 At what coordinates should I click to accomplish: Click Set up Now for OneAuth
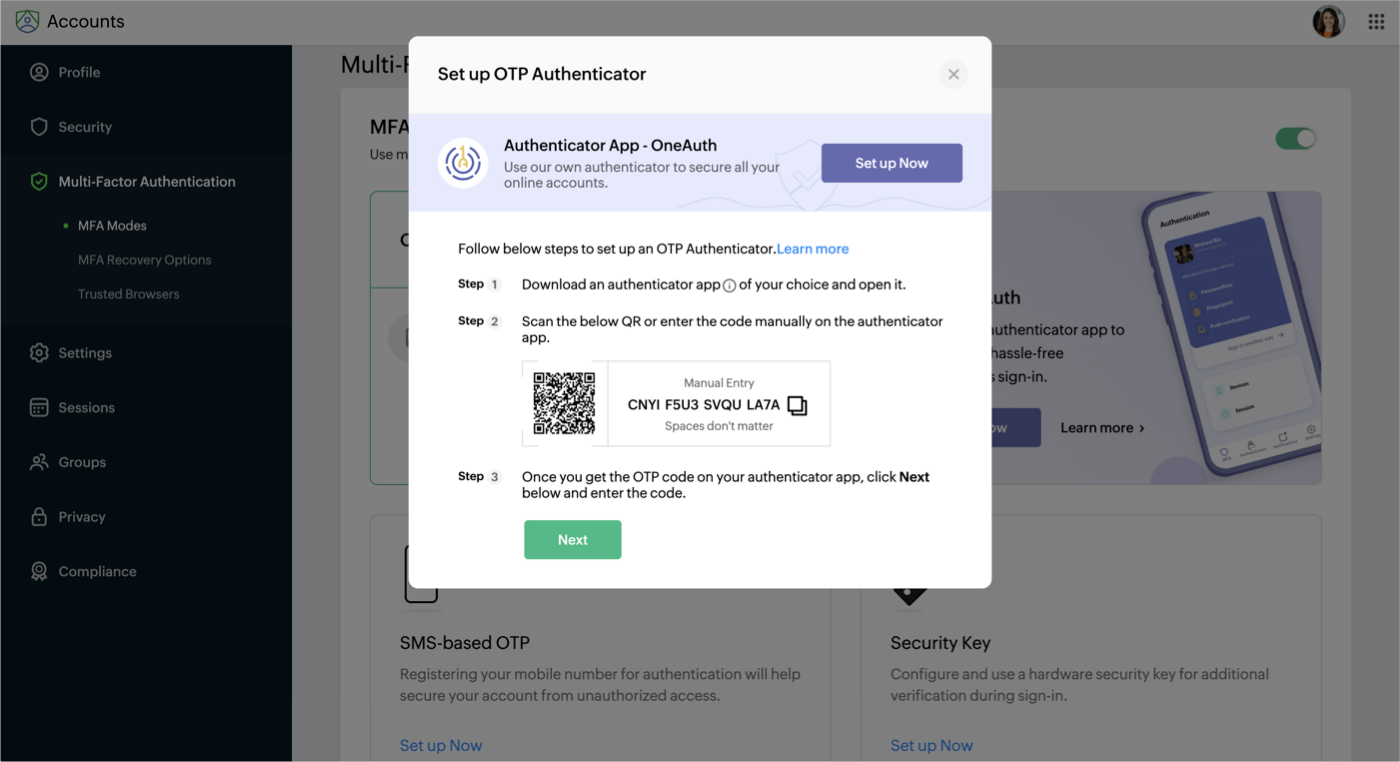click(x=891, y=163)
